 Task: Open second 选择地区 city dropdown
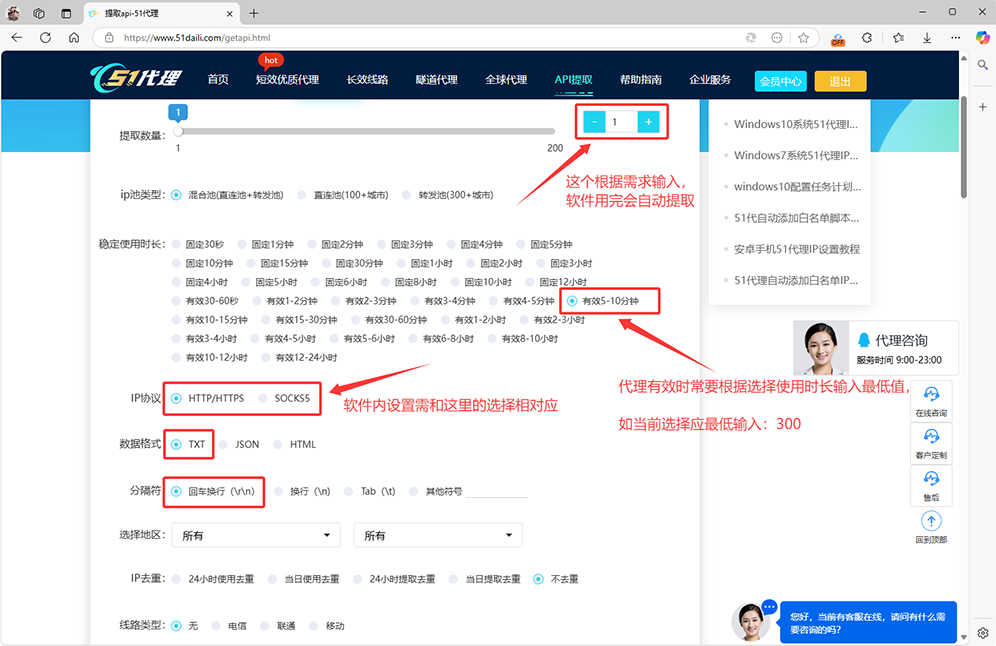click(438, 535)
